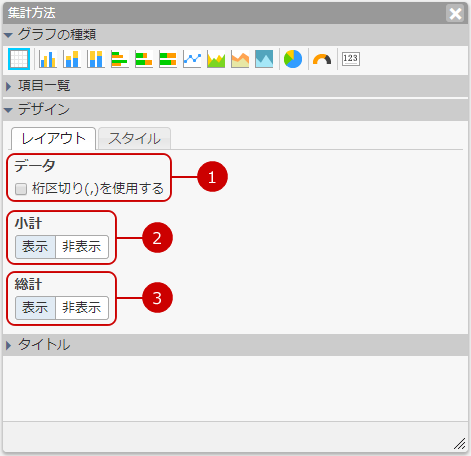This screenshot has height=456, width=471.
Task: Select the horizontal bar chart icon
Action: point(120,59)
